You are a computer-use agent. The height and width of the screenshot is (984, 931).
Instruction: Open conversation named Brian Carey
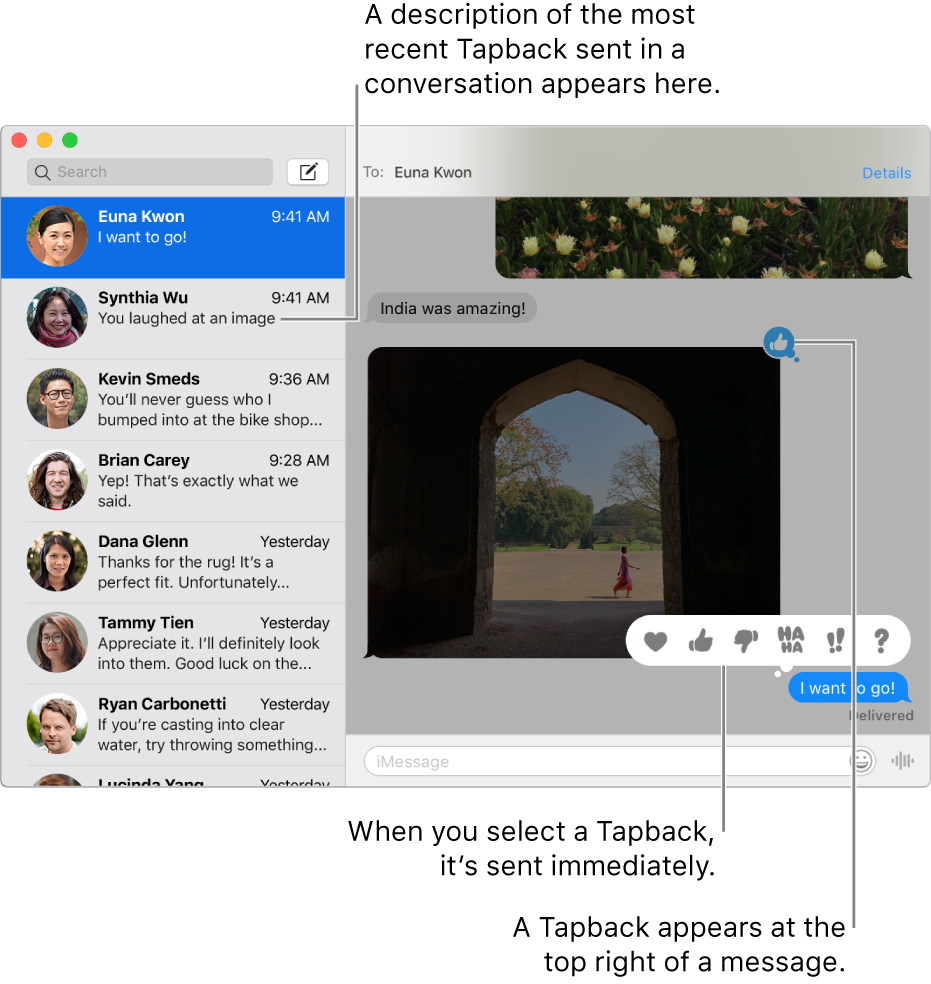(173, 481)
